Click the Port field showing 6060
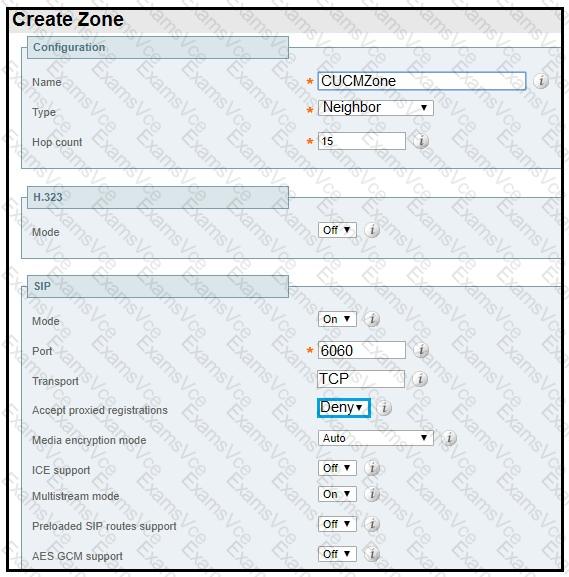569x577 pixels. point(362,350)
